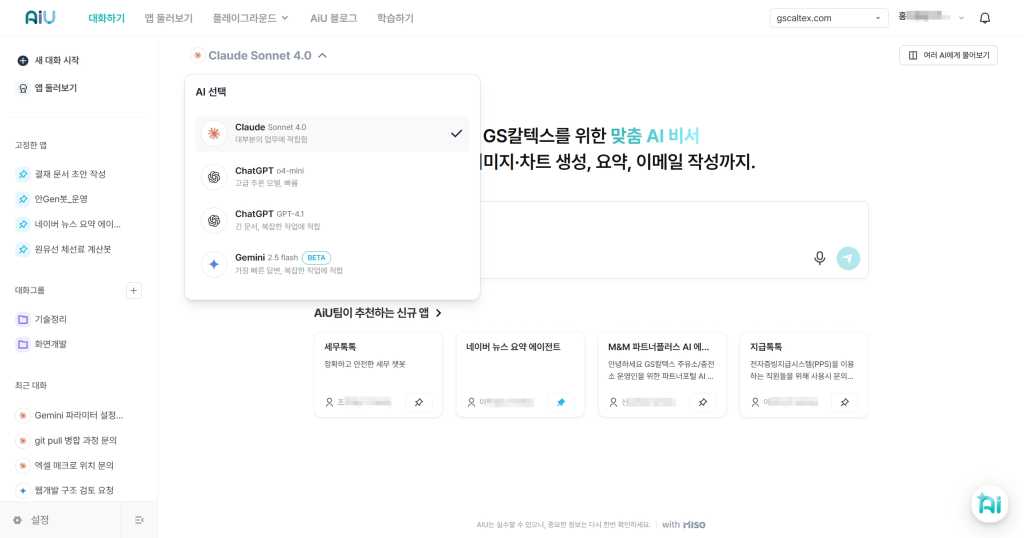1024x538 pixels.
Task: Click the AiU logo in header
Action: coord(41,18)
